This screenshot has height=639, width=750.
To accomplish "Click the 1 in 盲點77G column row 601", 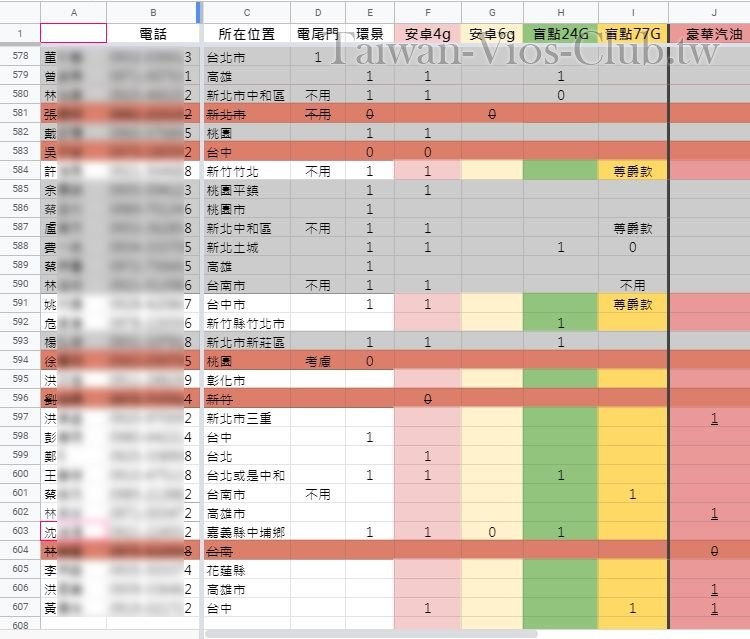I will click(x=633, y=494).
